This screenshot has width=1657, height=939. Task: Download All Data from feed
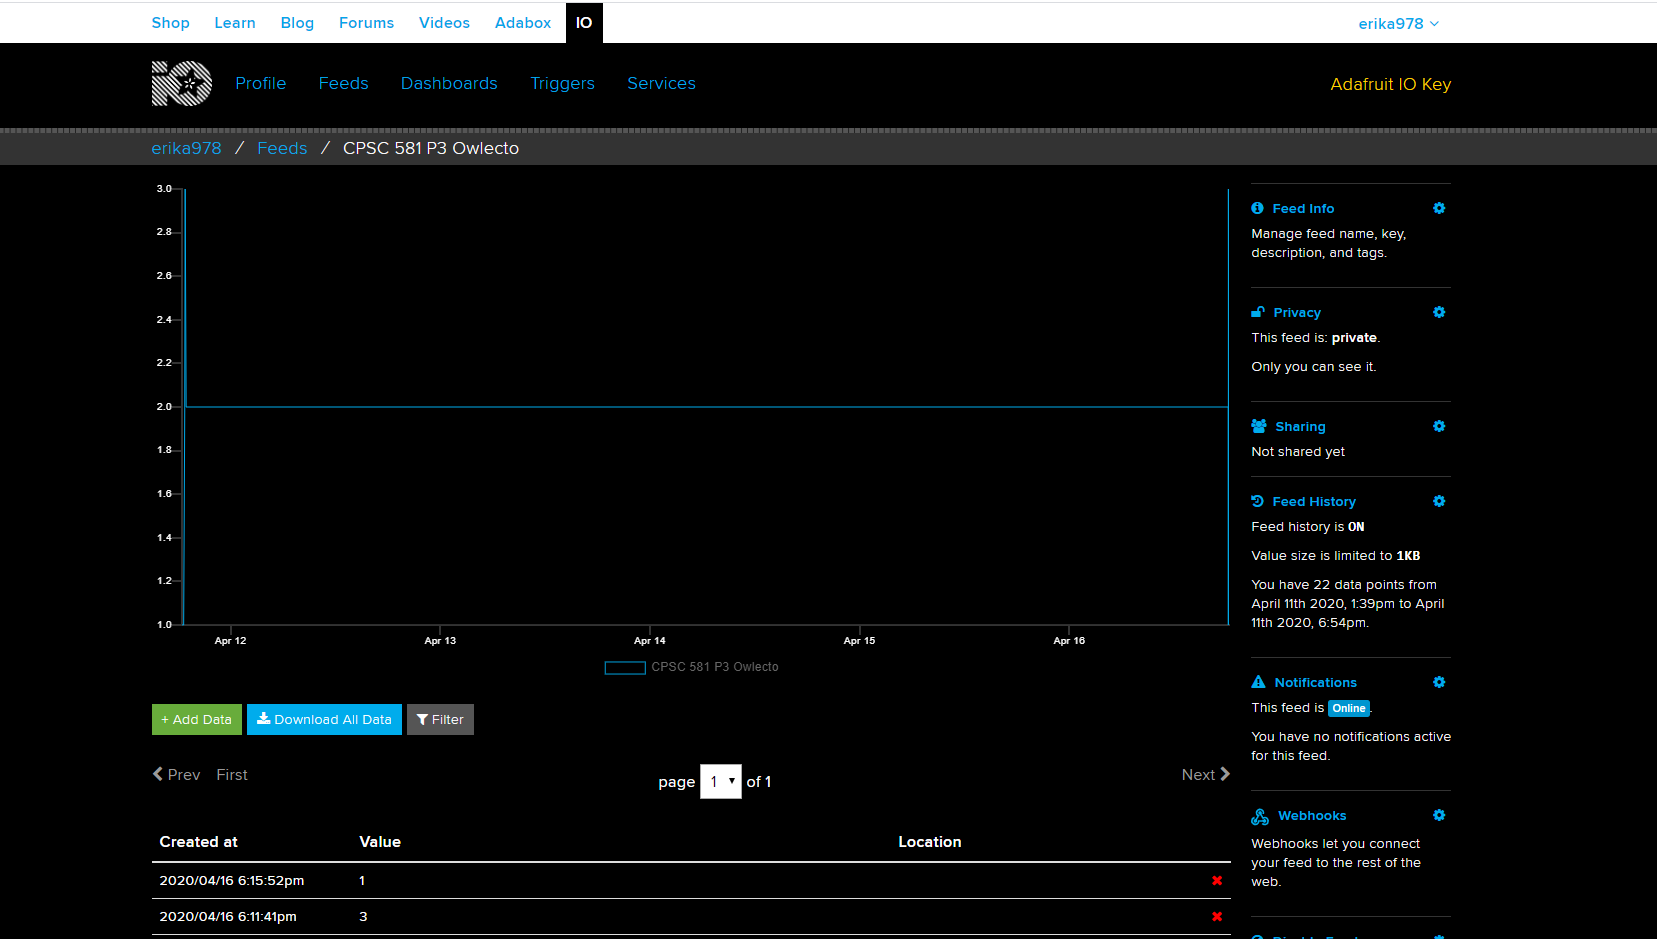324,720
